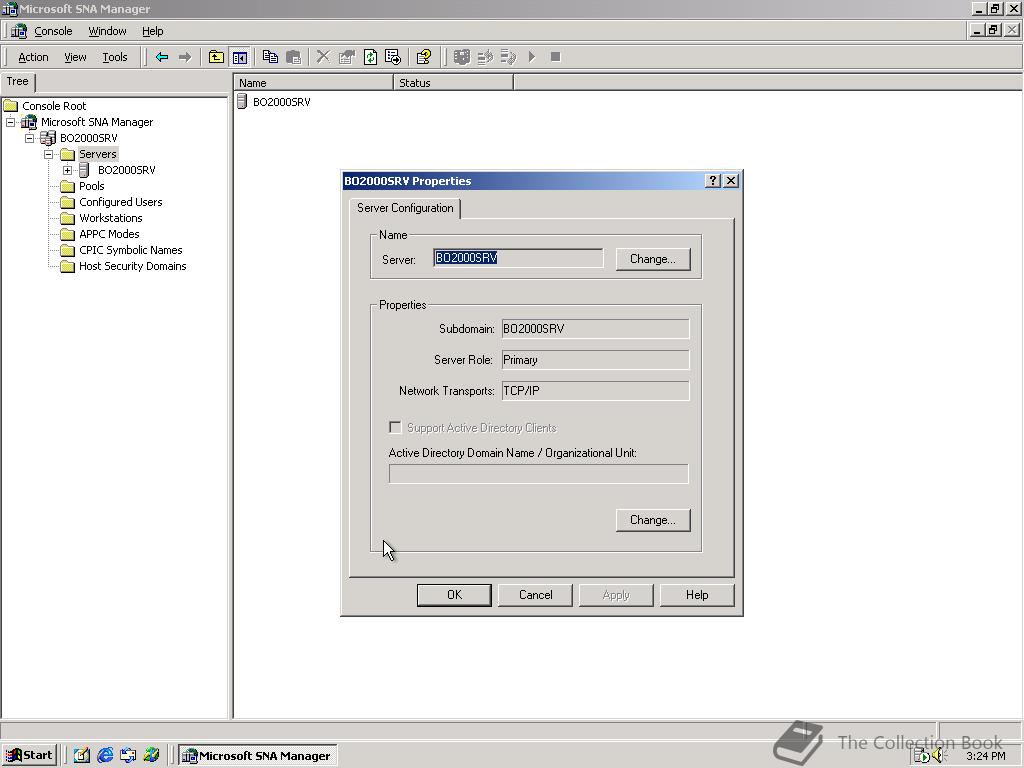Click the Help question mark toolbar icon
Screen dimensions: 1024x768
pos(424,57)
